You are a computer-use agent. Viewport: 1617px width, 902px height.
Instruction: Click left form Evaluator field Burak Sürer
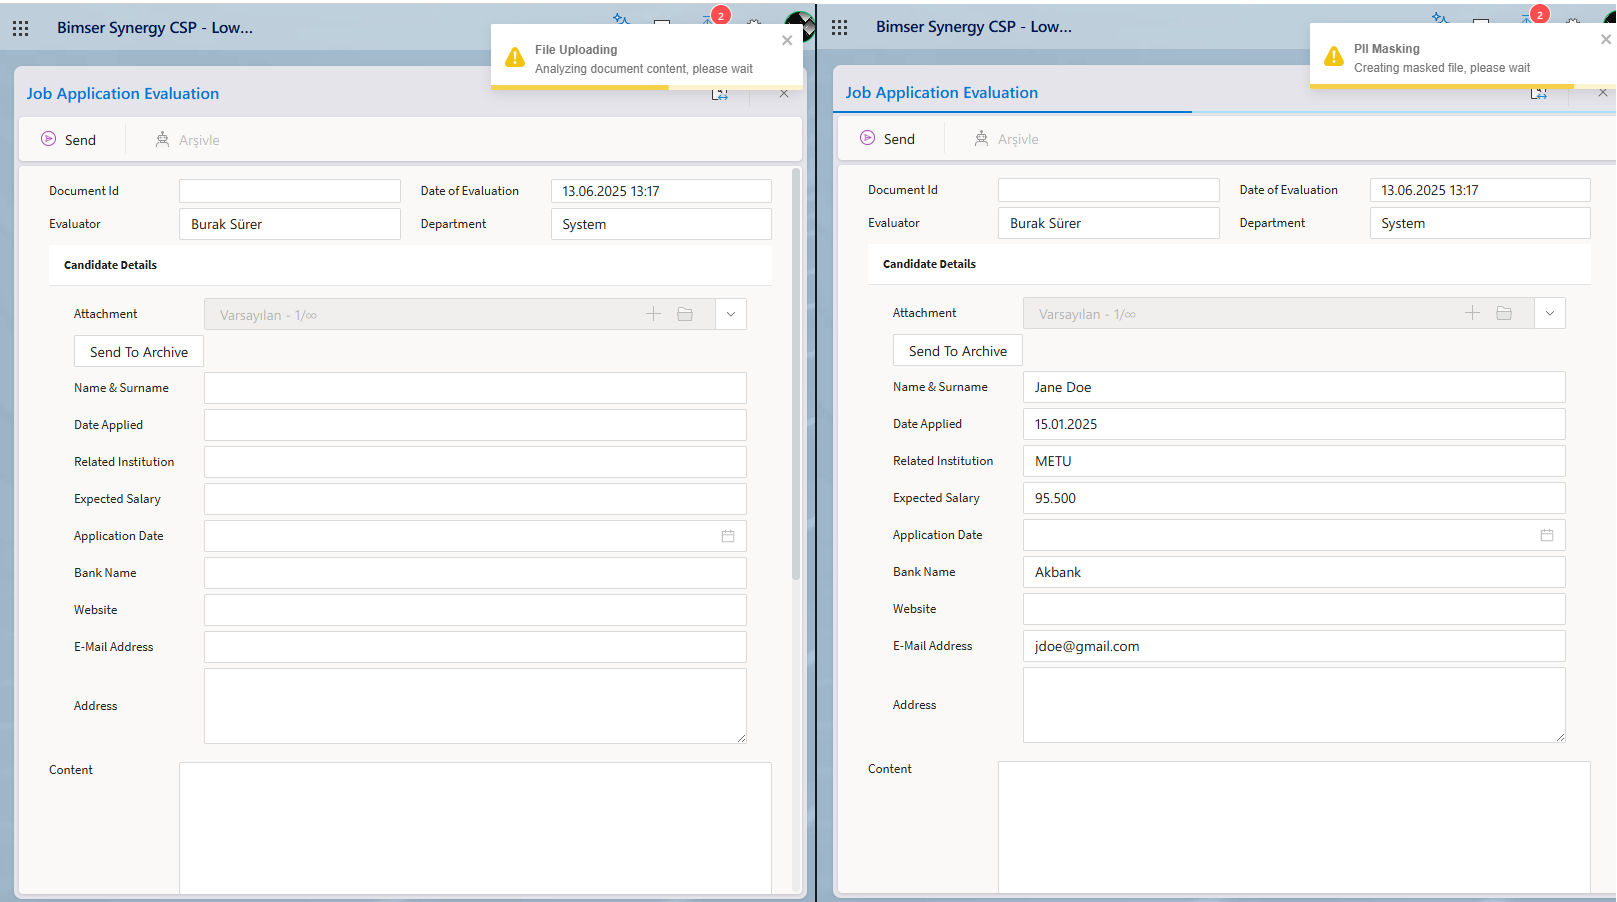(x=290, y=224)
